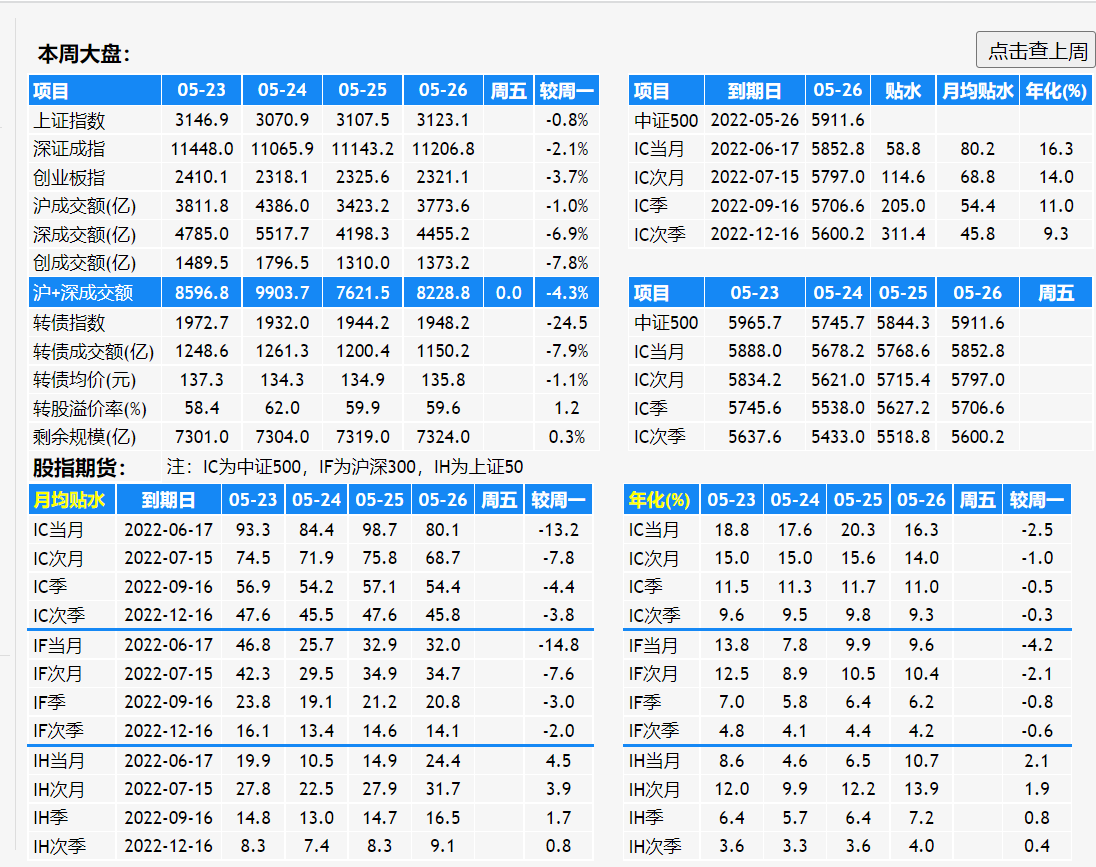Viewport: 1096px width, 867px height.
Task: Select 中证500 expiry date 2022-05-26
Action: (x=754, y=120)
